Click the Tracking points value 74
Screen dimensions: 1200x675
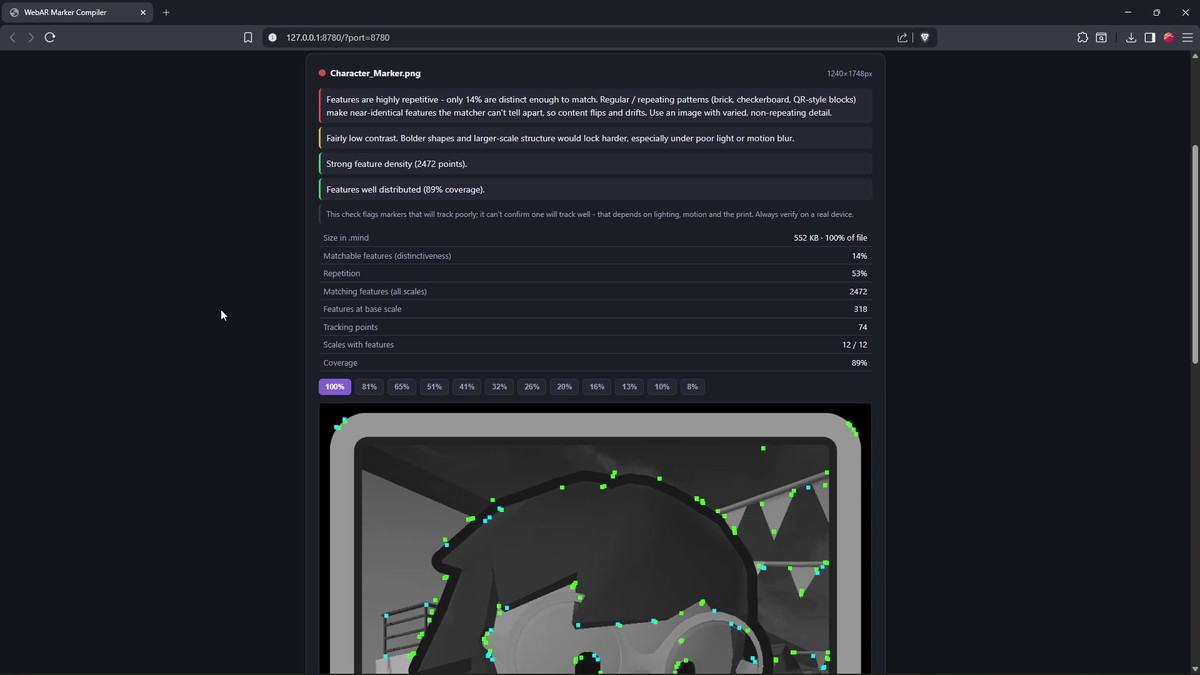point(862,327)
